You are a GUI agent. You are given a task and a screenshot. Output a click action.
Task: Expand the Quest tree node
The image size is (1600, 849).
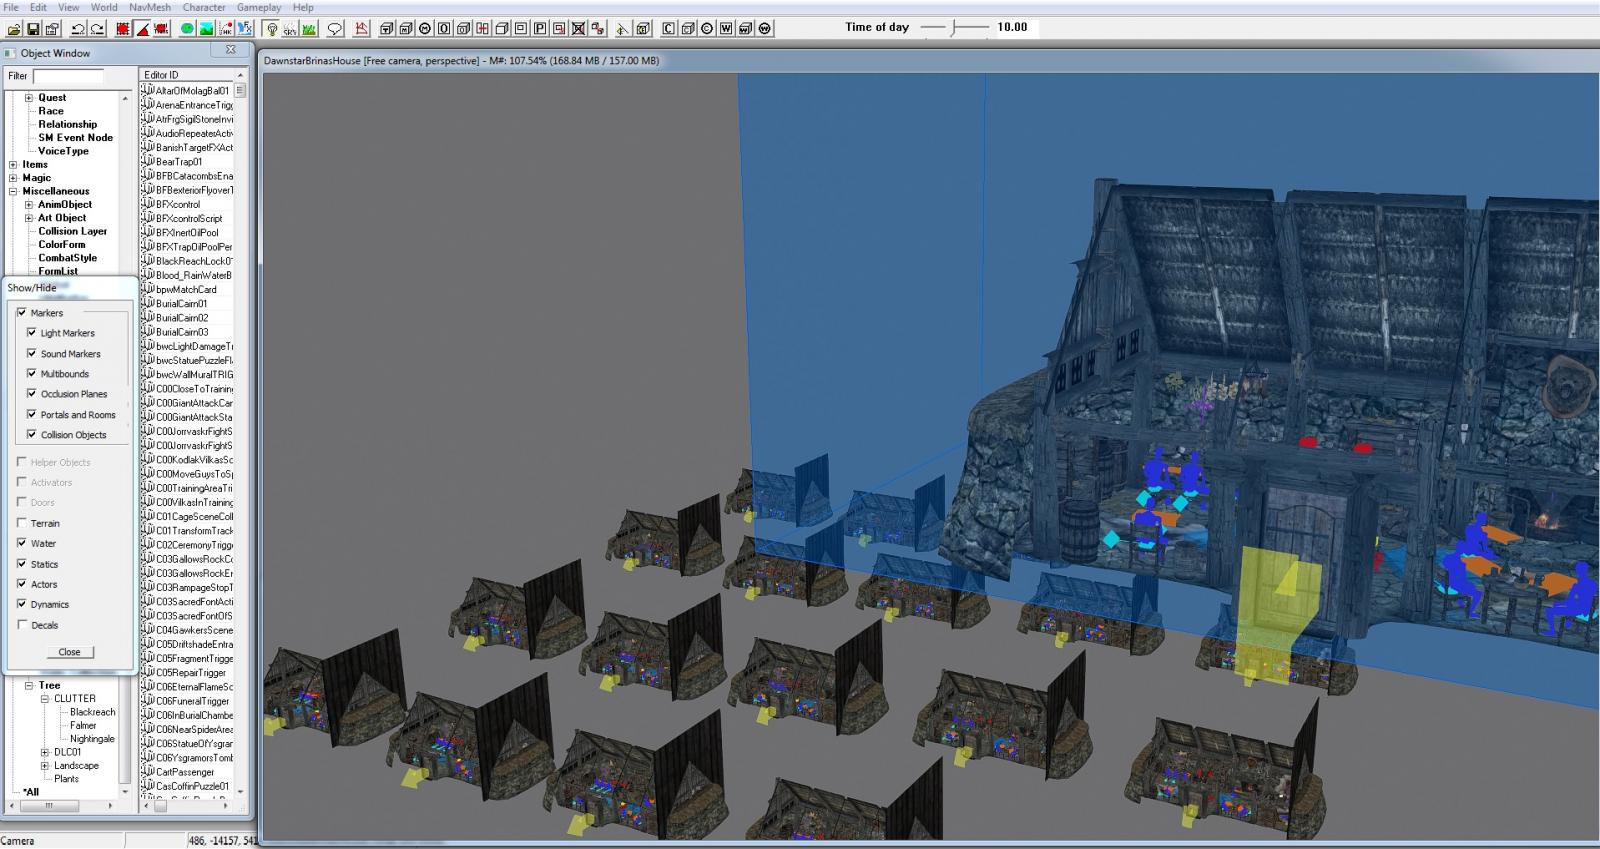tap(29, 98)
